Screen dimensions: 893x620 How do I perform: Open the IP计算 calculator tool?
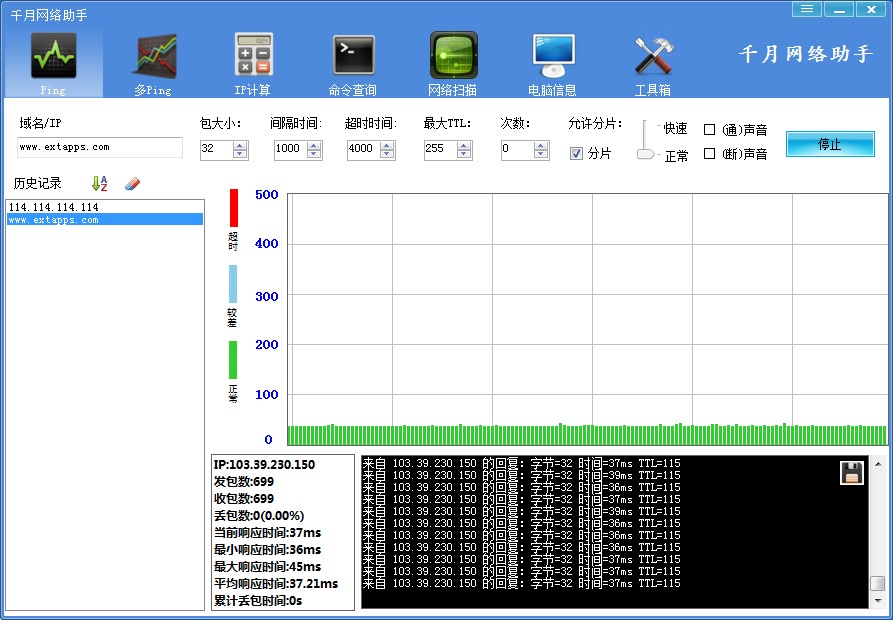pyautogui.click(x=253, y=63)
